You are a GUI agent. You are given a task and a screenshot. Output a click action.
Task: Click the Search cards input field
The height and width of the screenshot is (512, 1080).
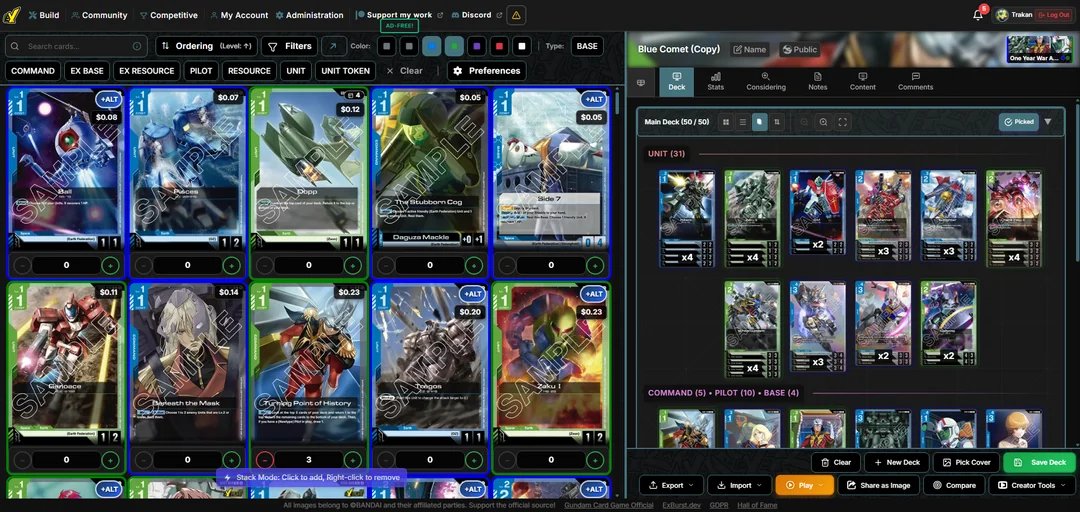(x=76, y=46)
